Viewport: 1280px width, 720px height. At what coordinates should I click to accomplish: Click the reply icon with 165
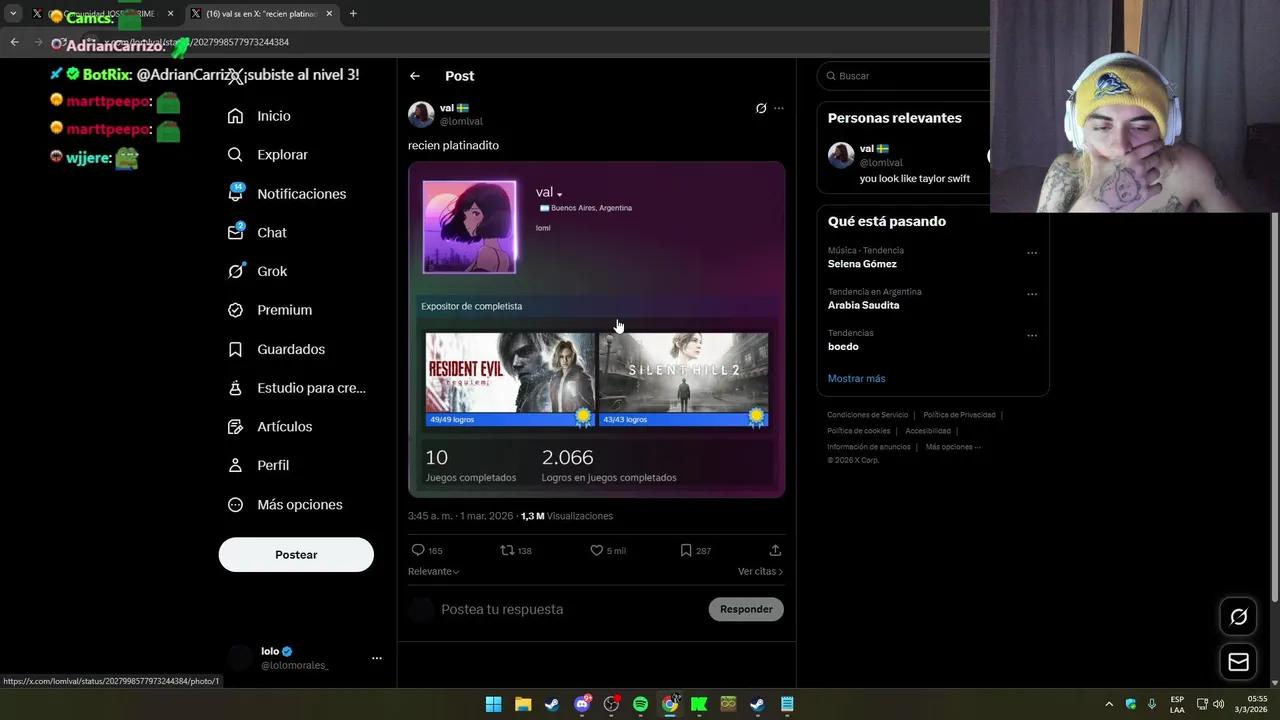tap(418, 550)
